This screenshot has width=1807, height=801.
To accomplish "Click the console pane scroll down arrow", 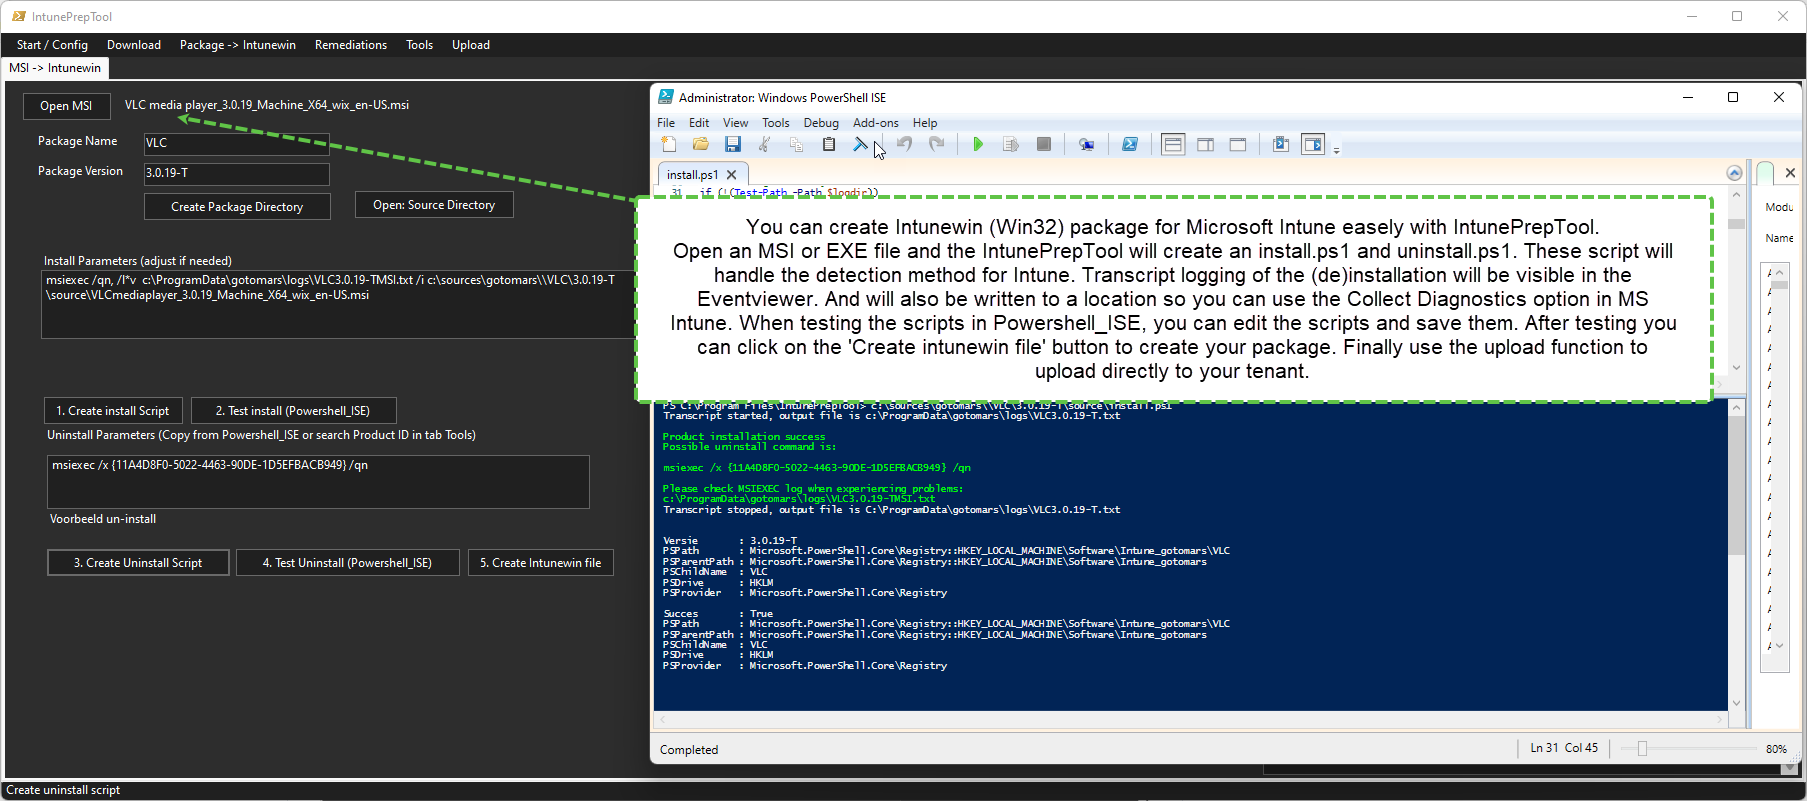I will 1737,703.
